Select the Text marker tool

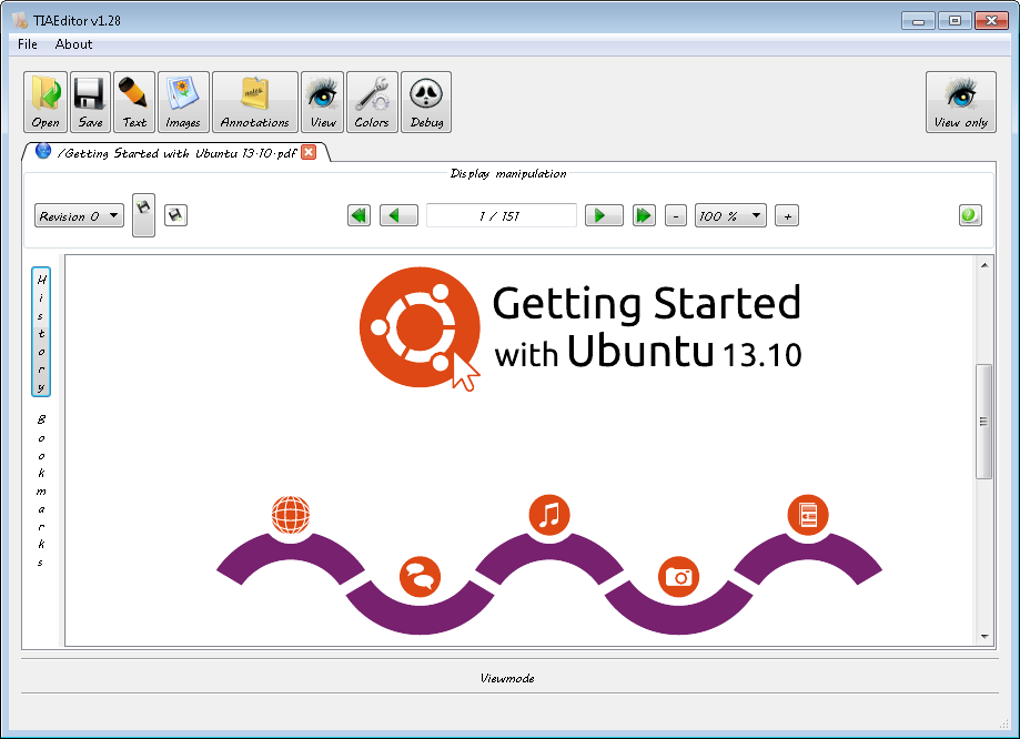[x=135, y=102]
